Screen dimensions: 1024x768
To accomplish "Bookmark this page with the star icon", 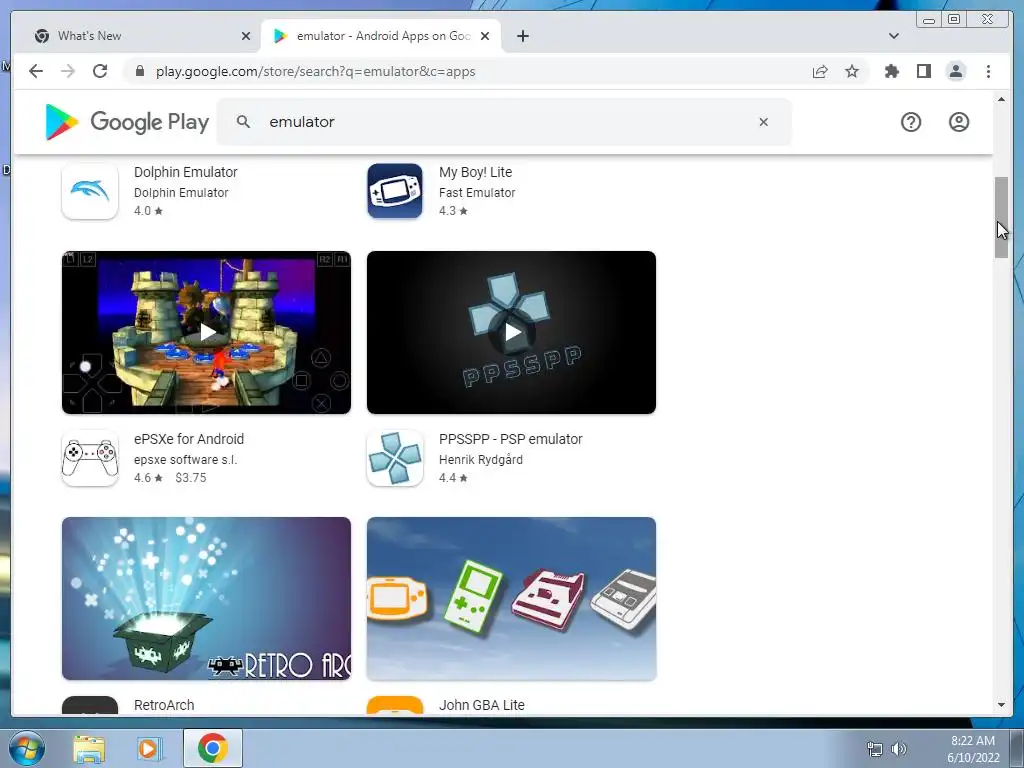I will pos(852,71).
